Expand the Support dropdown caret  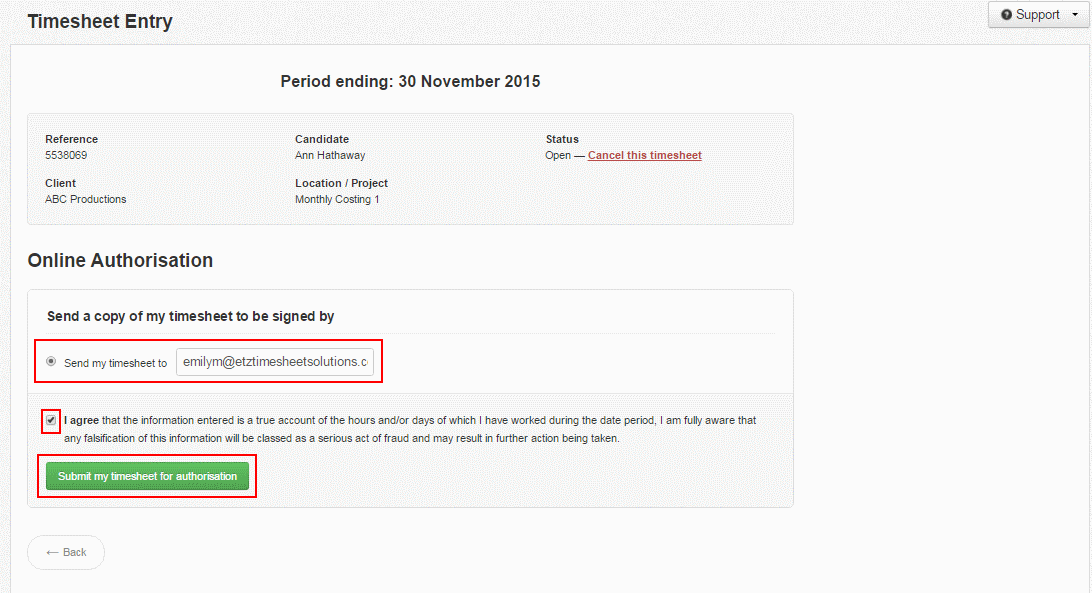tap(1075, 15)
